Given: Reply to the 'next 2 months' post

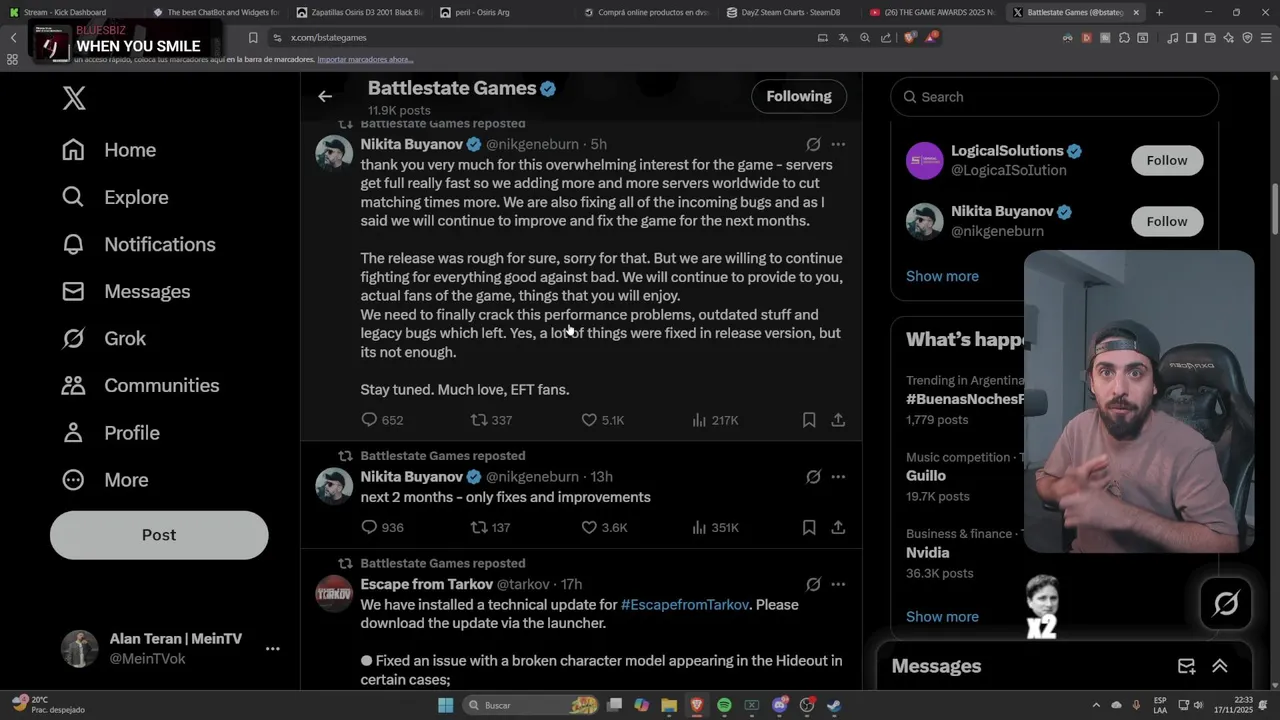Looking at the screenshot, I should pyautogui.click(x=381, y=527).
